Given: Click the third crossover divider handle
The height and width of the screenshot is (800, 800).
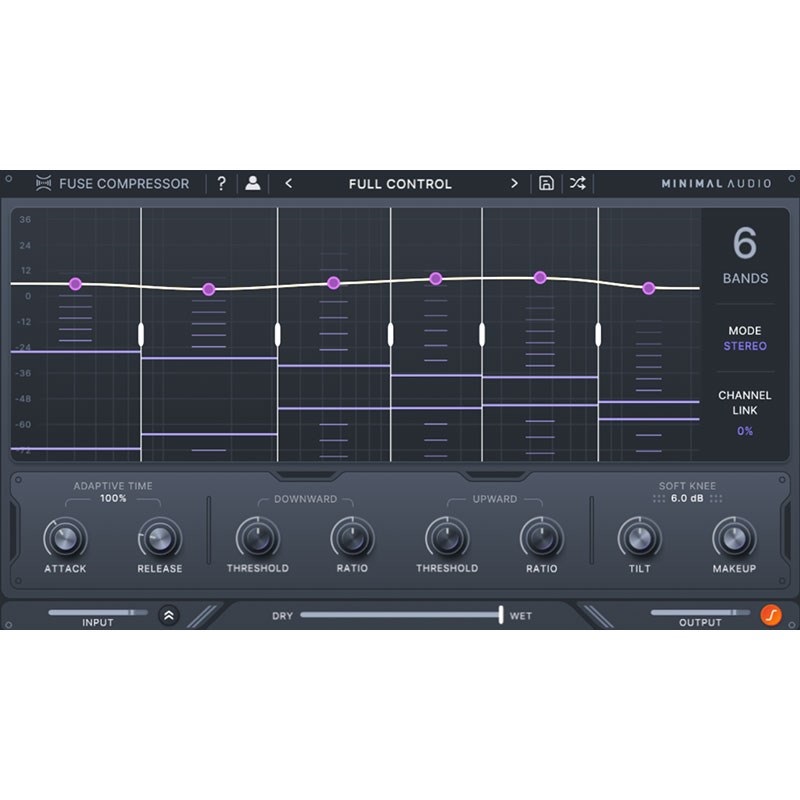Looking at the screenshot, I should [391, 334].
